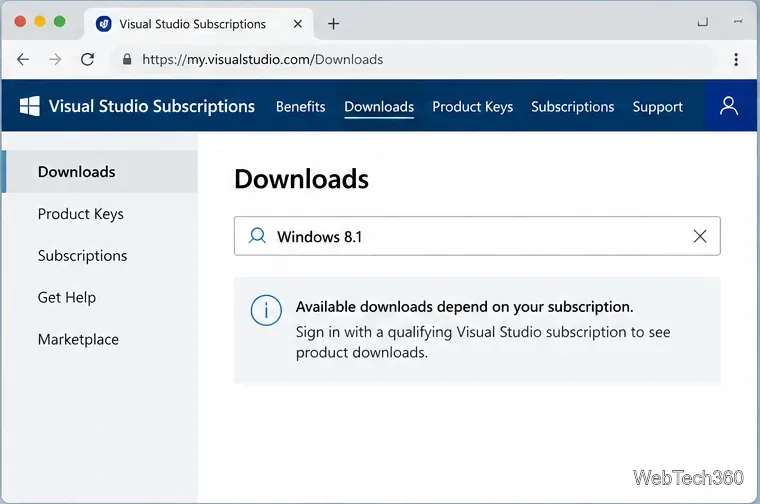
Task: Click the green window maximize dot
Action: (x=60, y=21)
